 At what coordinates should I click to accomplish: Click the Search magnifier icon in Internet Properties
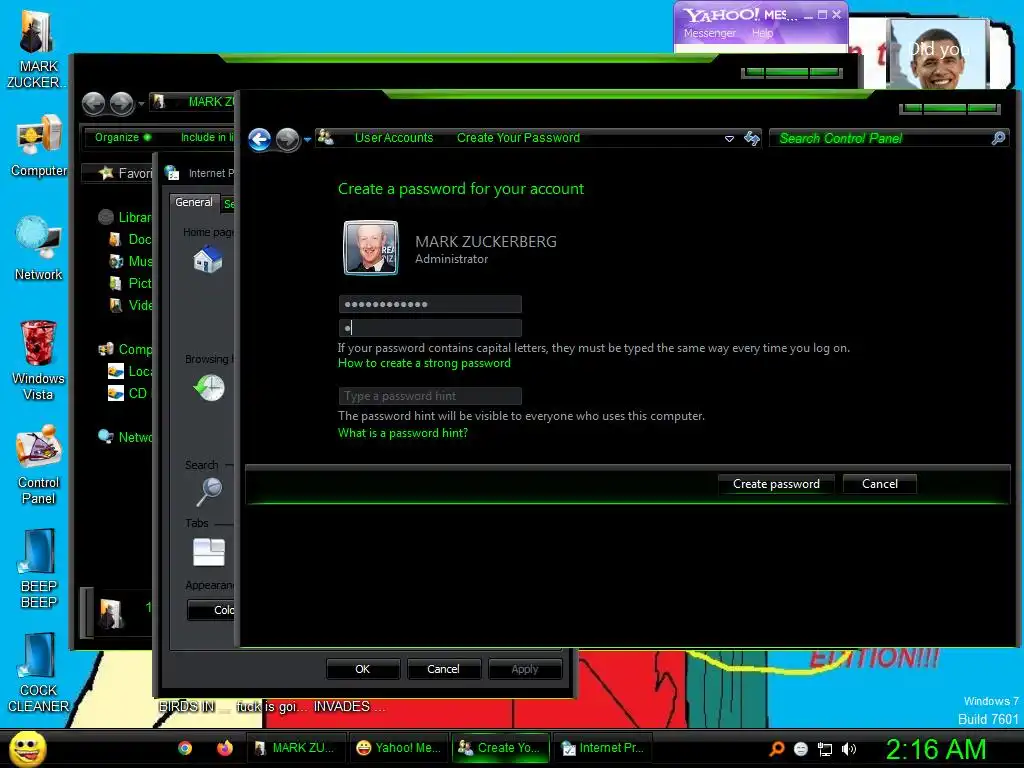click(209, 492)
